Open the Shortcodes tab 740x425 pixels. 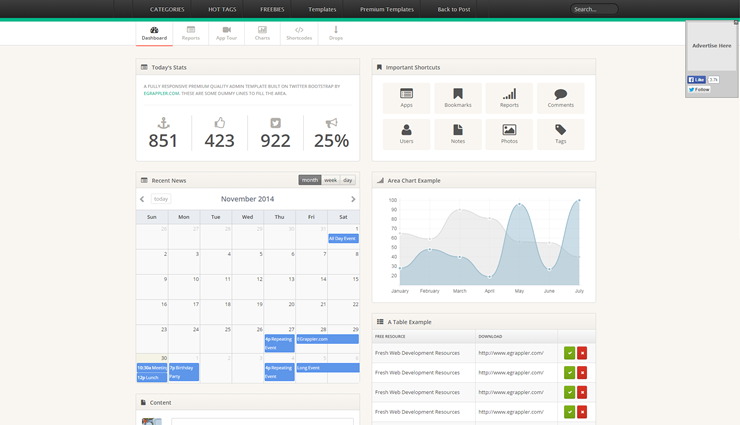(299, 33)
